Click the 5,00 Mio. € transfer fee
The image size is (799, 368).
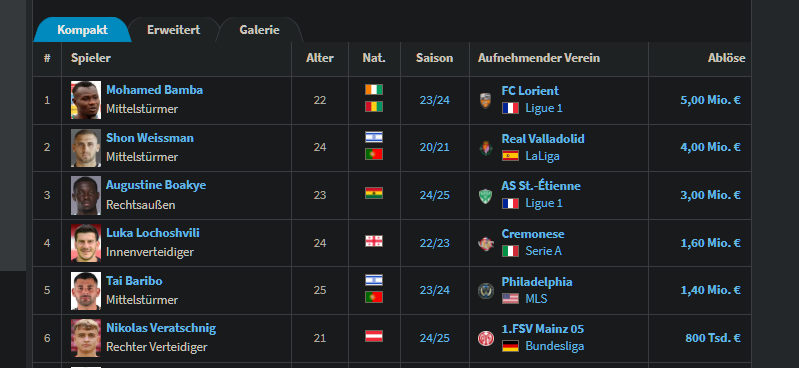tap(710, 100)
